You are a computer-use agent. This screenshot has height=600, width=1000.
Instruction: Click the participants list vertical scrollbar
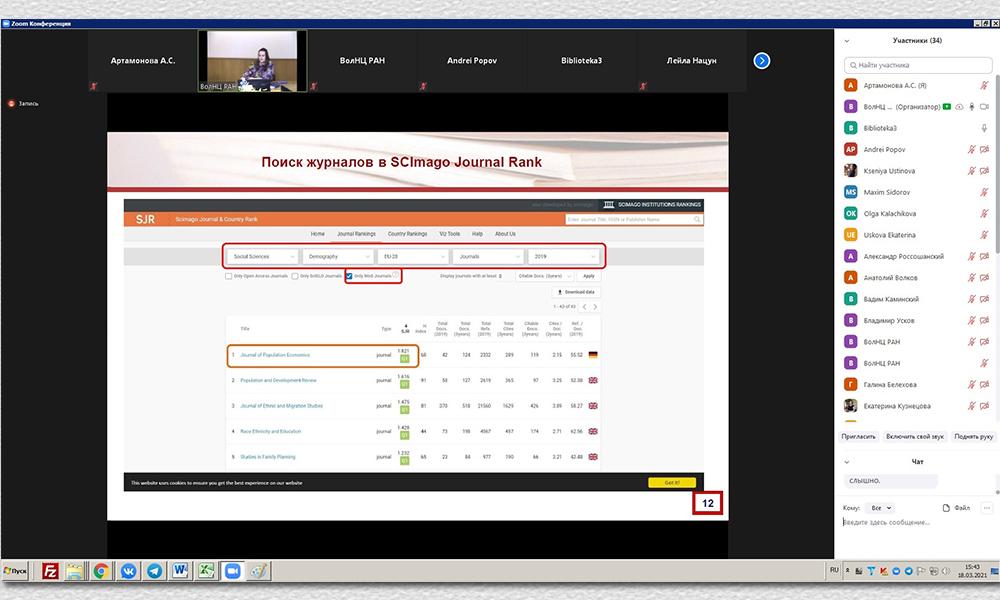997,166
